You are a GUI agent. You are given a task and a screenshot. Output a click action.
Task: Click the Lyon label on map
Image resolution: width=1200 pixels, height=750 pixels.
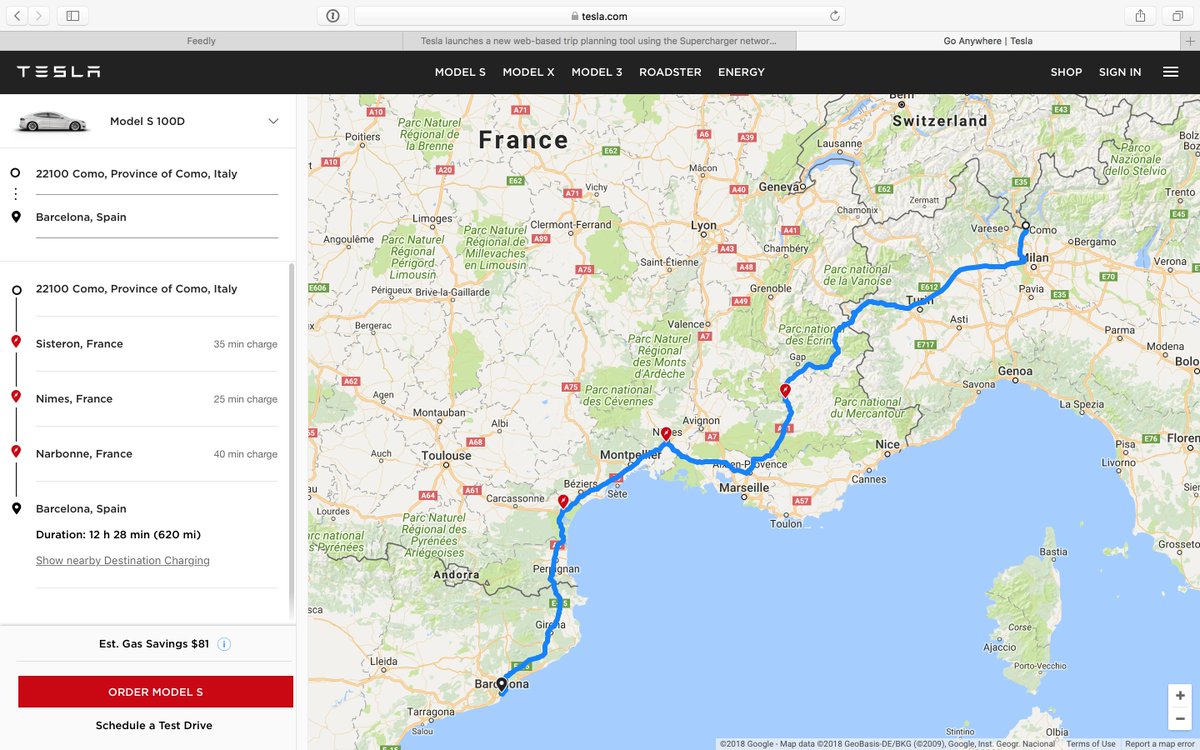[x=704, y=226]
